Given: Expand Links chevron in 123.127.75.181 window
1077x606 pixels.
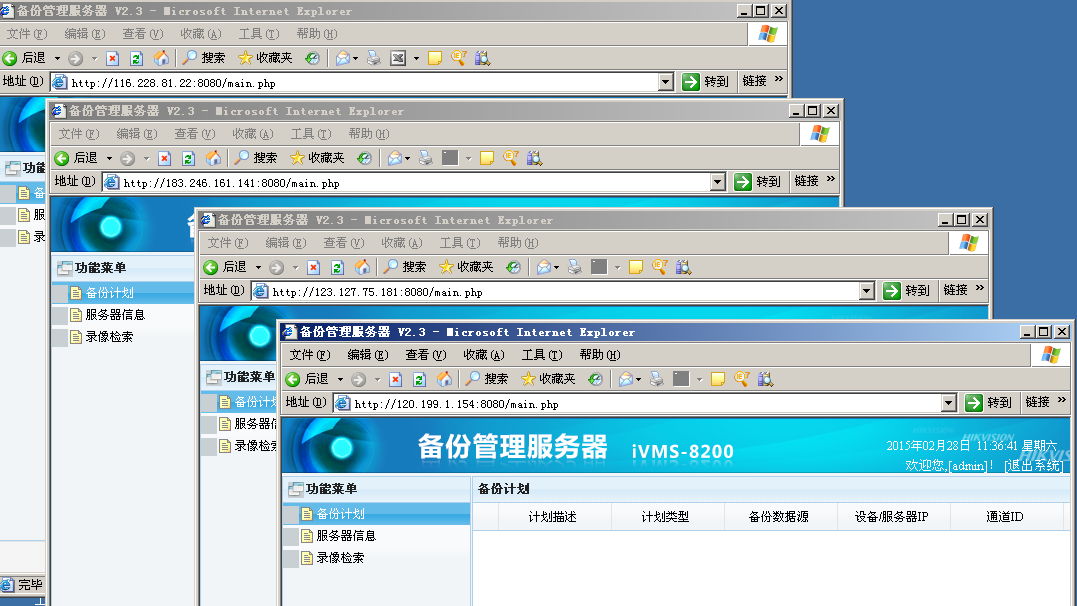Looking at the screenshot, I should point(980,288).
